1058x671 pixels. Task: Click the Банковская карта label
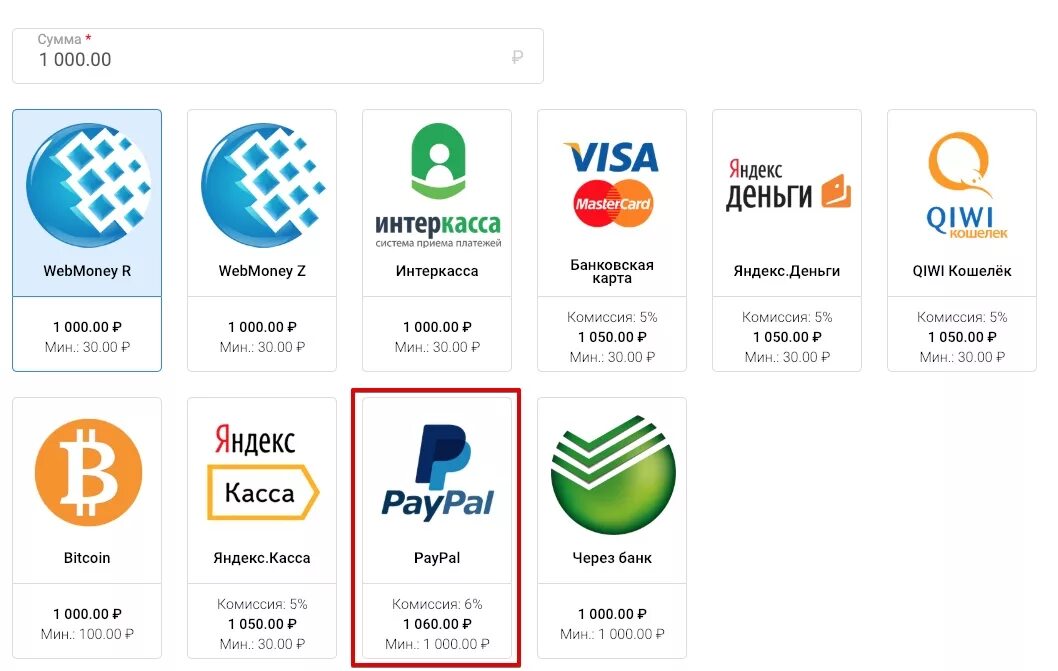[x=612, y=271]
